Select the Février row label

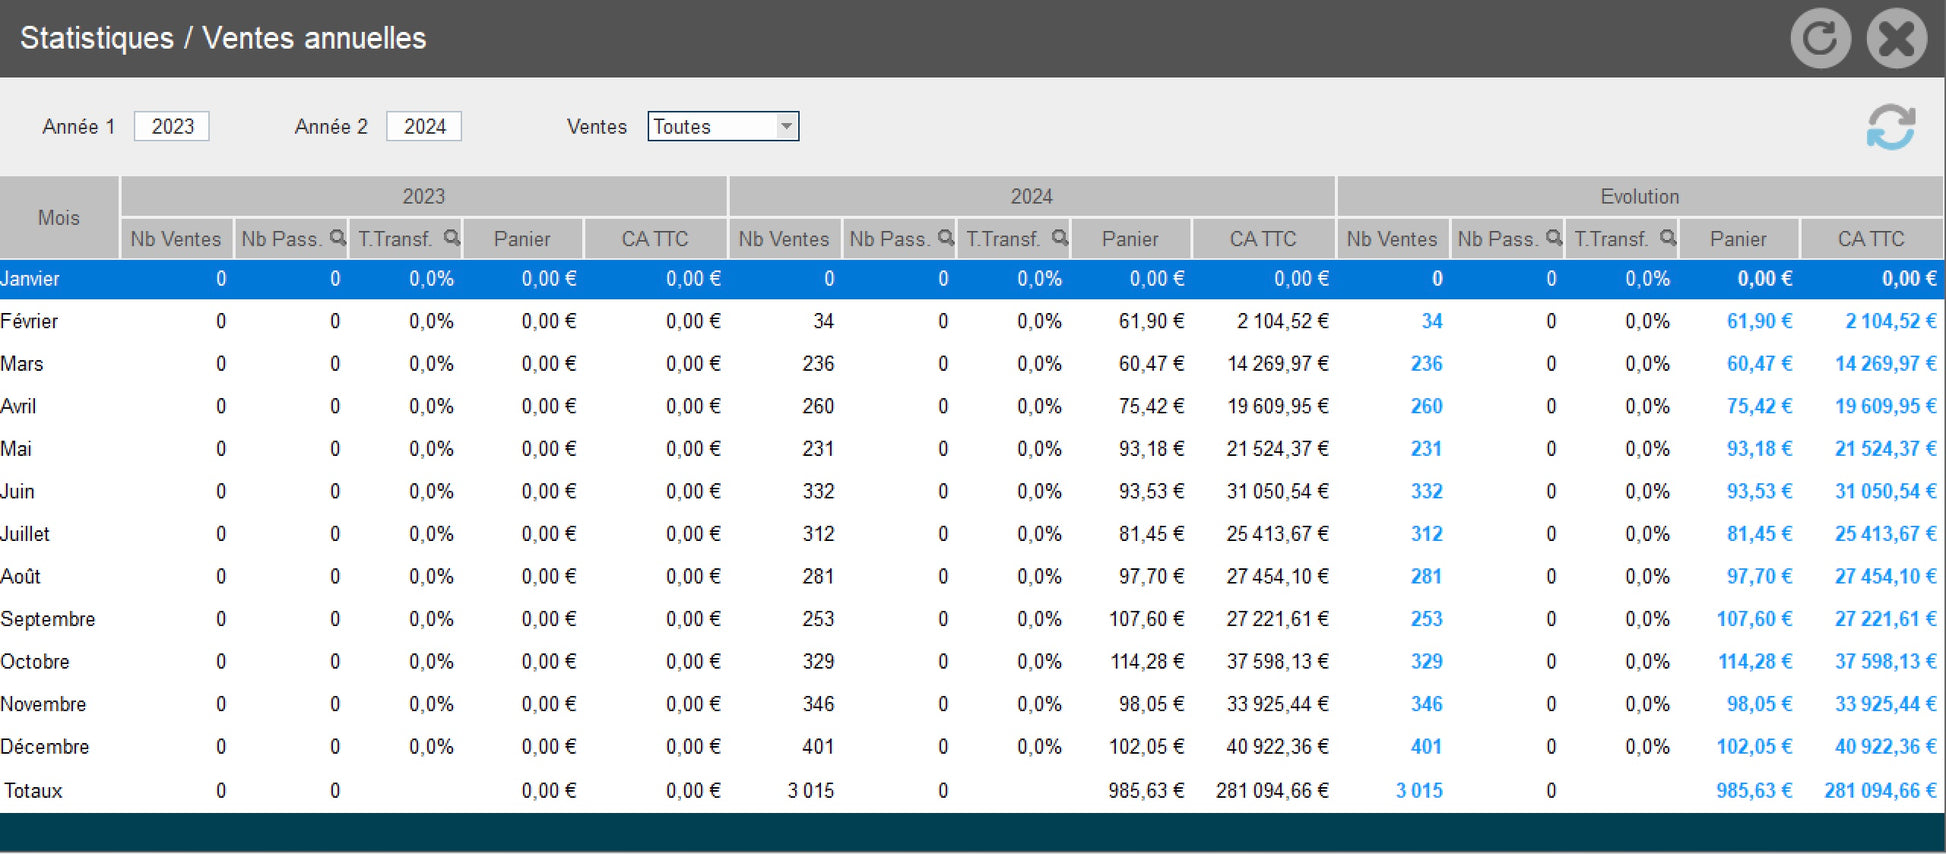[x=29, y=321]
